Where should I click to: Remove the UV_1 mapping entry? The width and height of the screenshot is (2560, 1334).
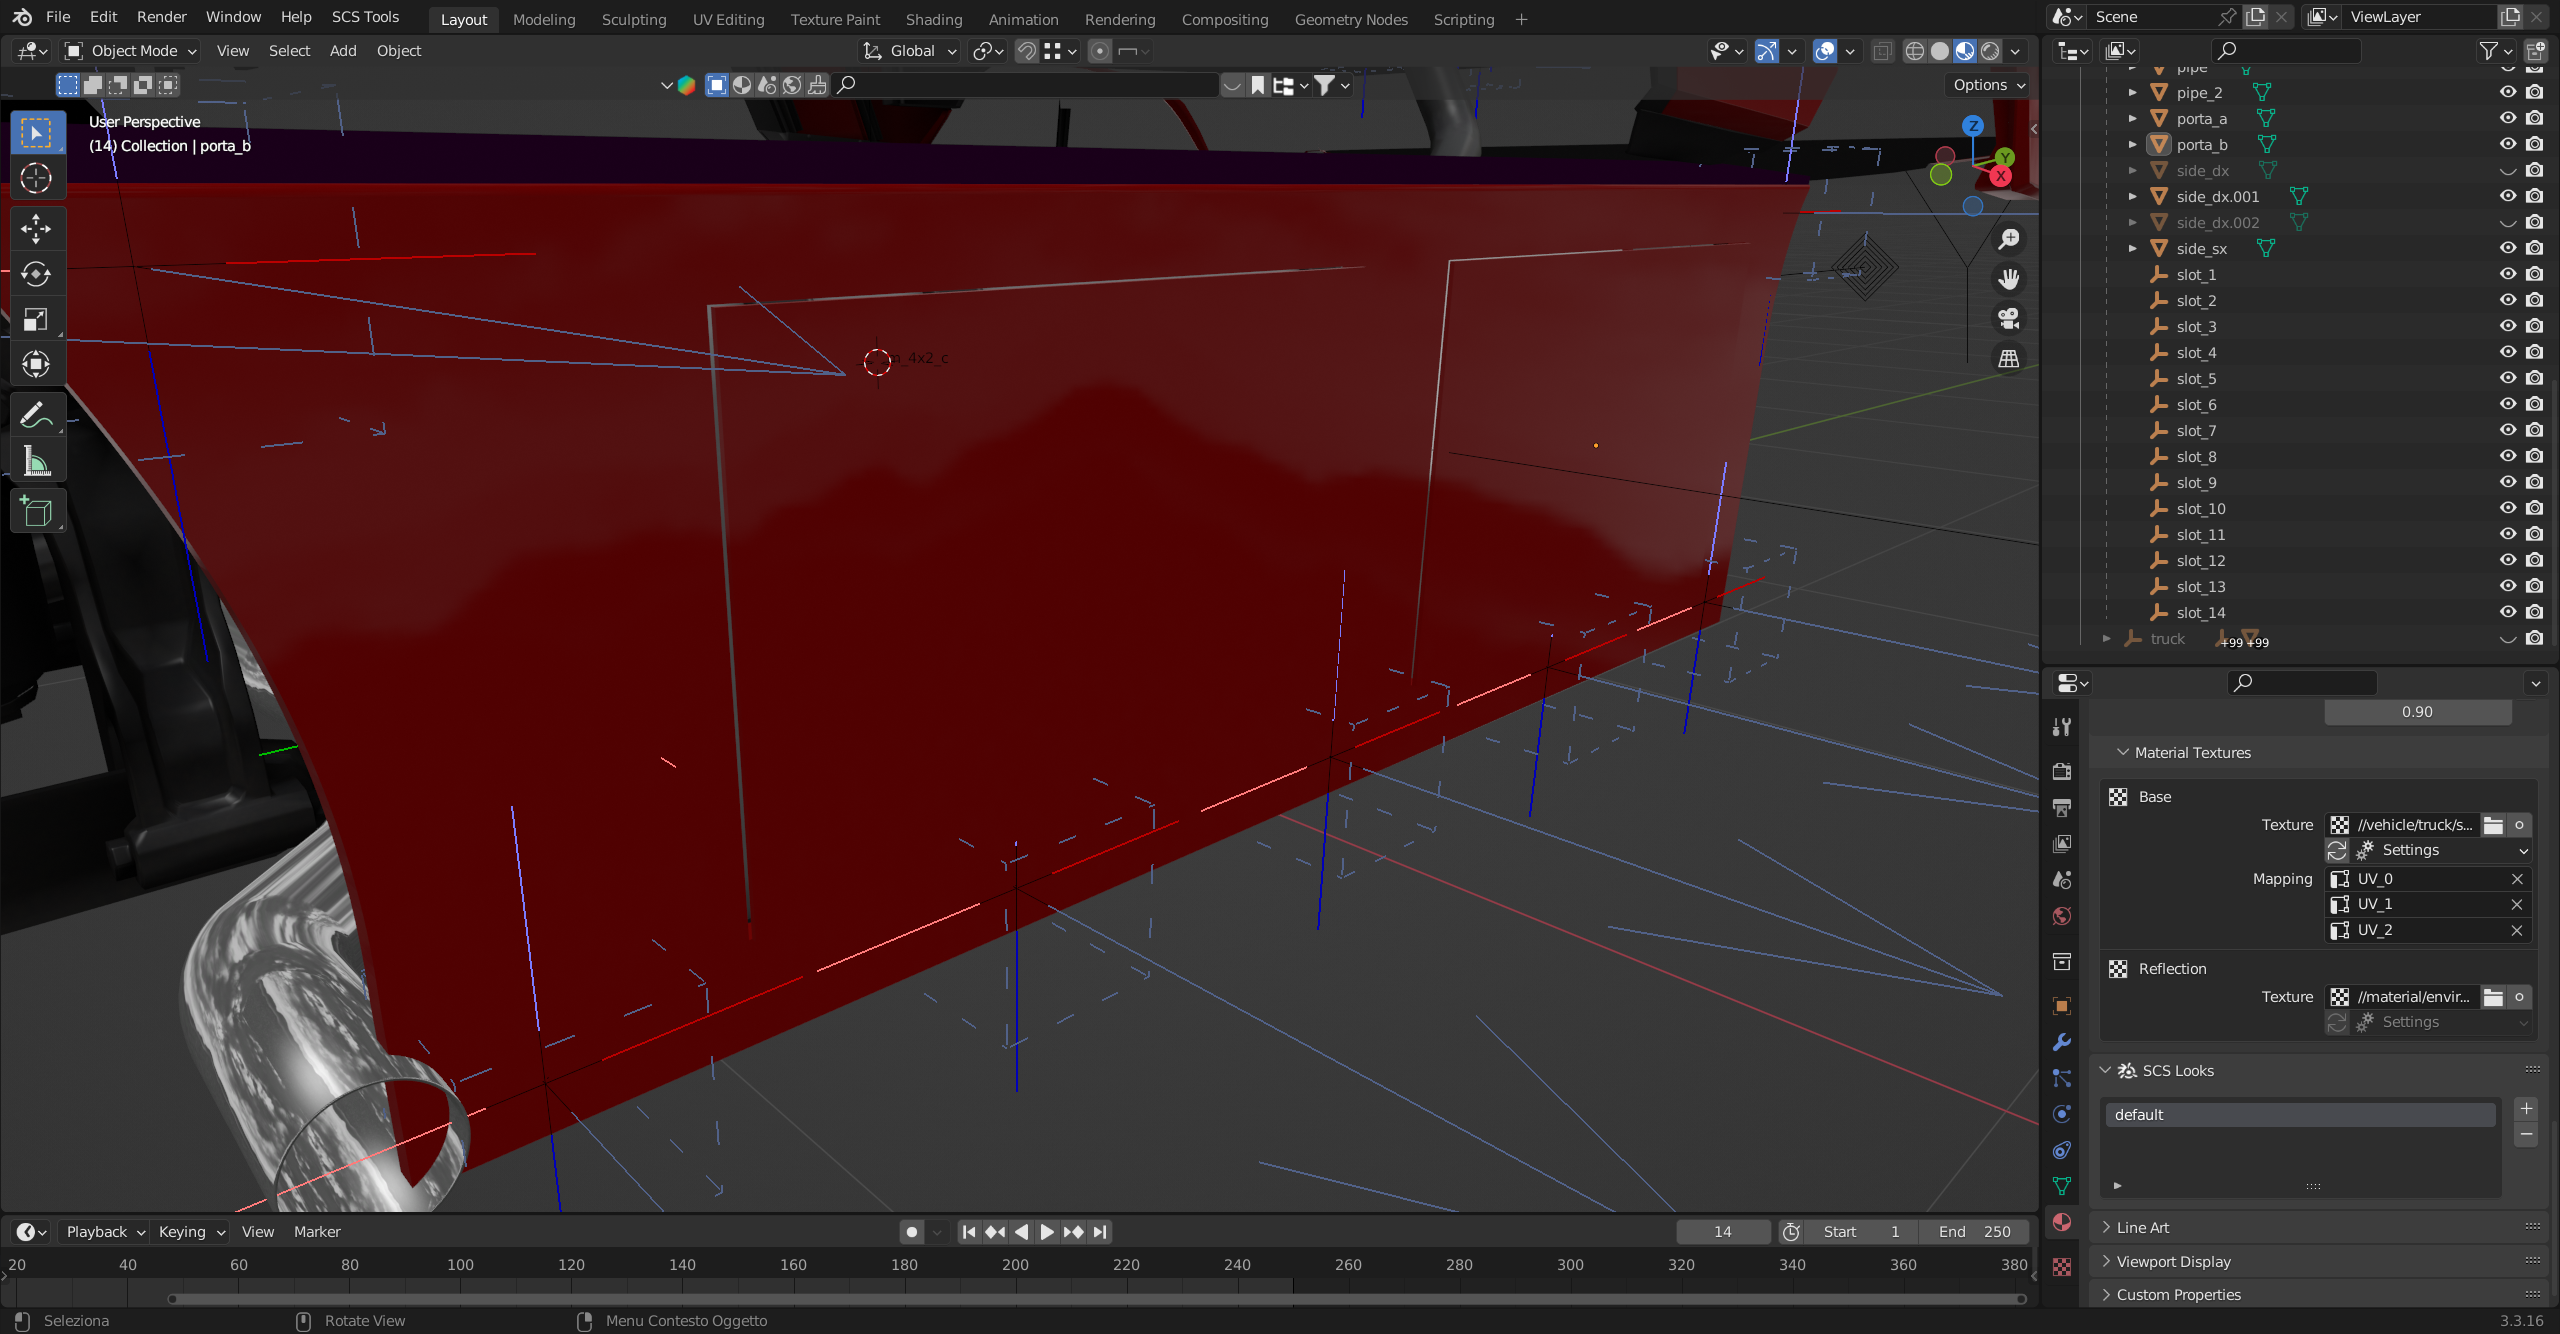pyautogui.click(x=2517, y=904)
